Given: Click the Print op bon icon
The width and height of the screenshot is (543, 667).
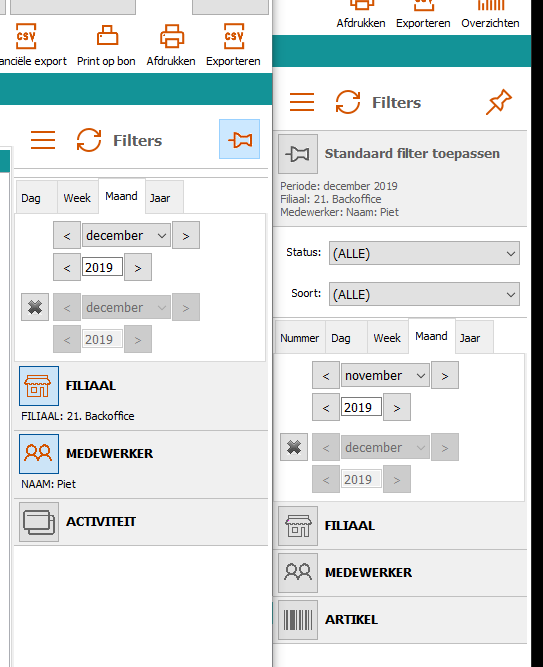Looking at the screenshot, I should click(x=107, y=36).
